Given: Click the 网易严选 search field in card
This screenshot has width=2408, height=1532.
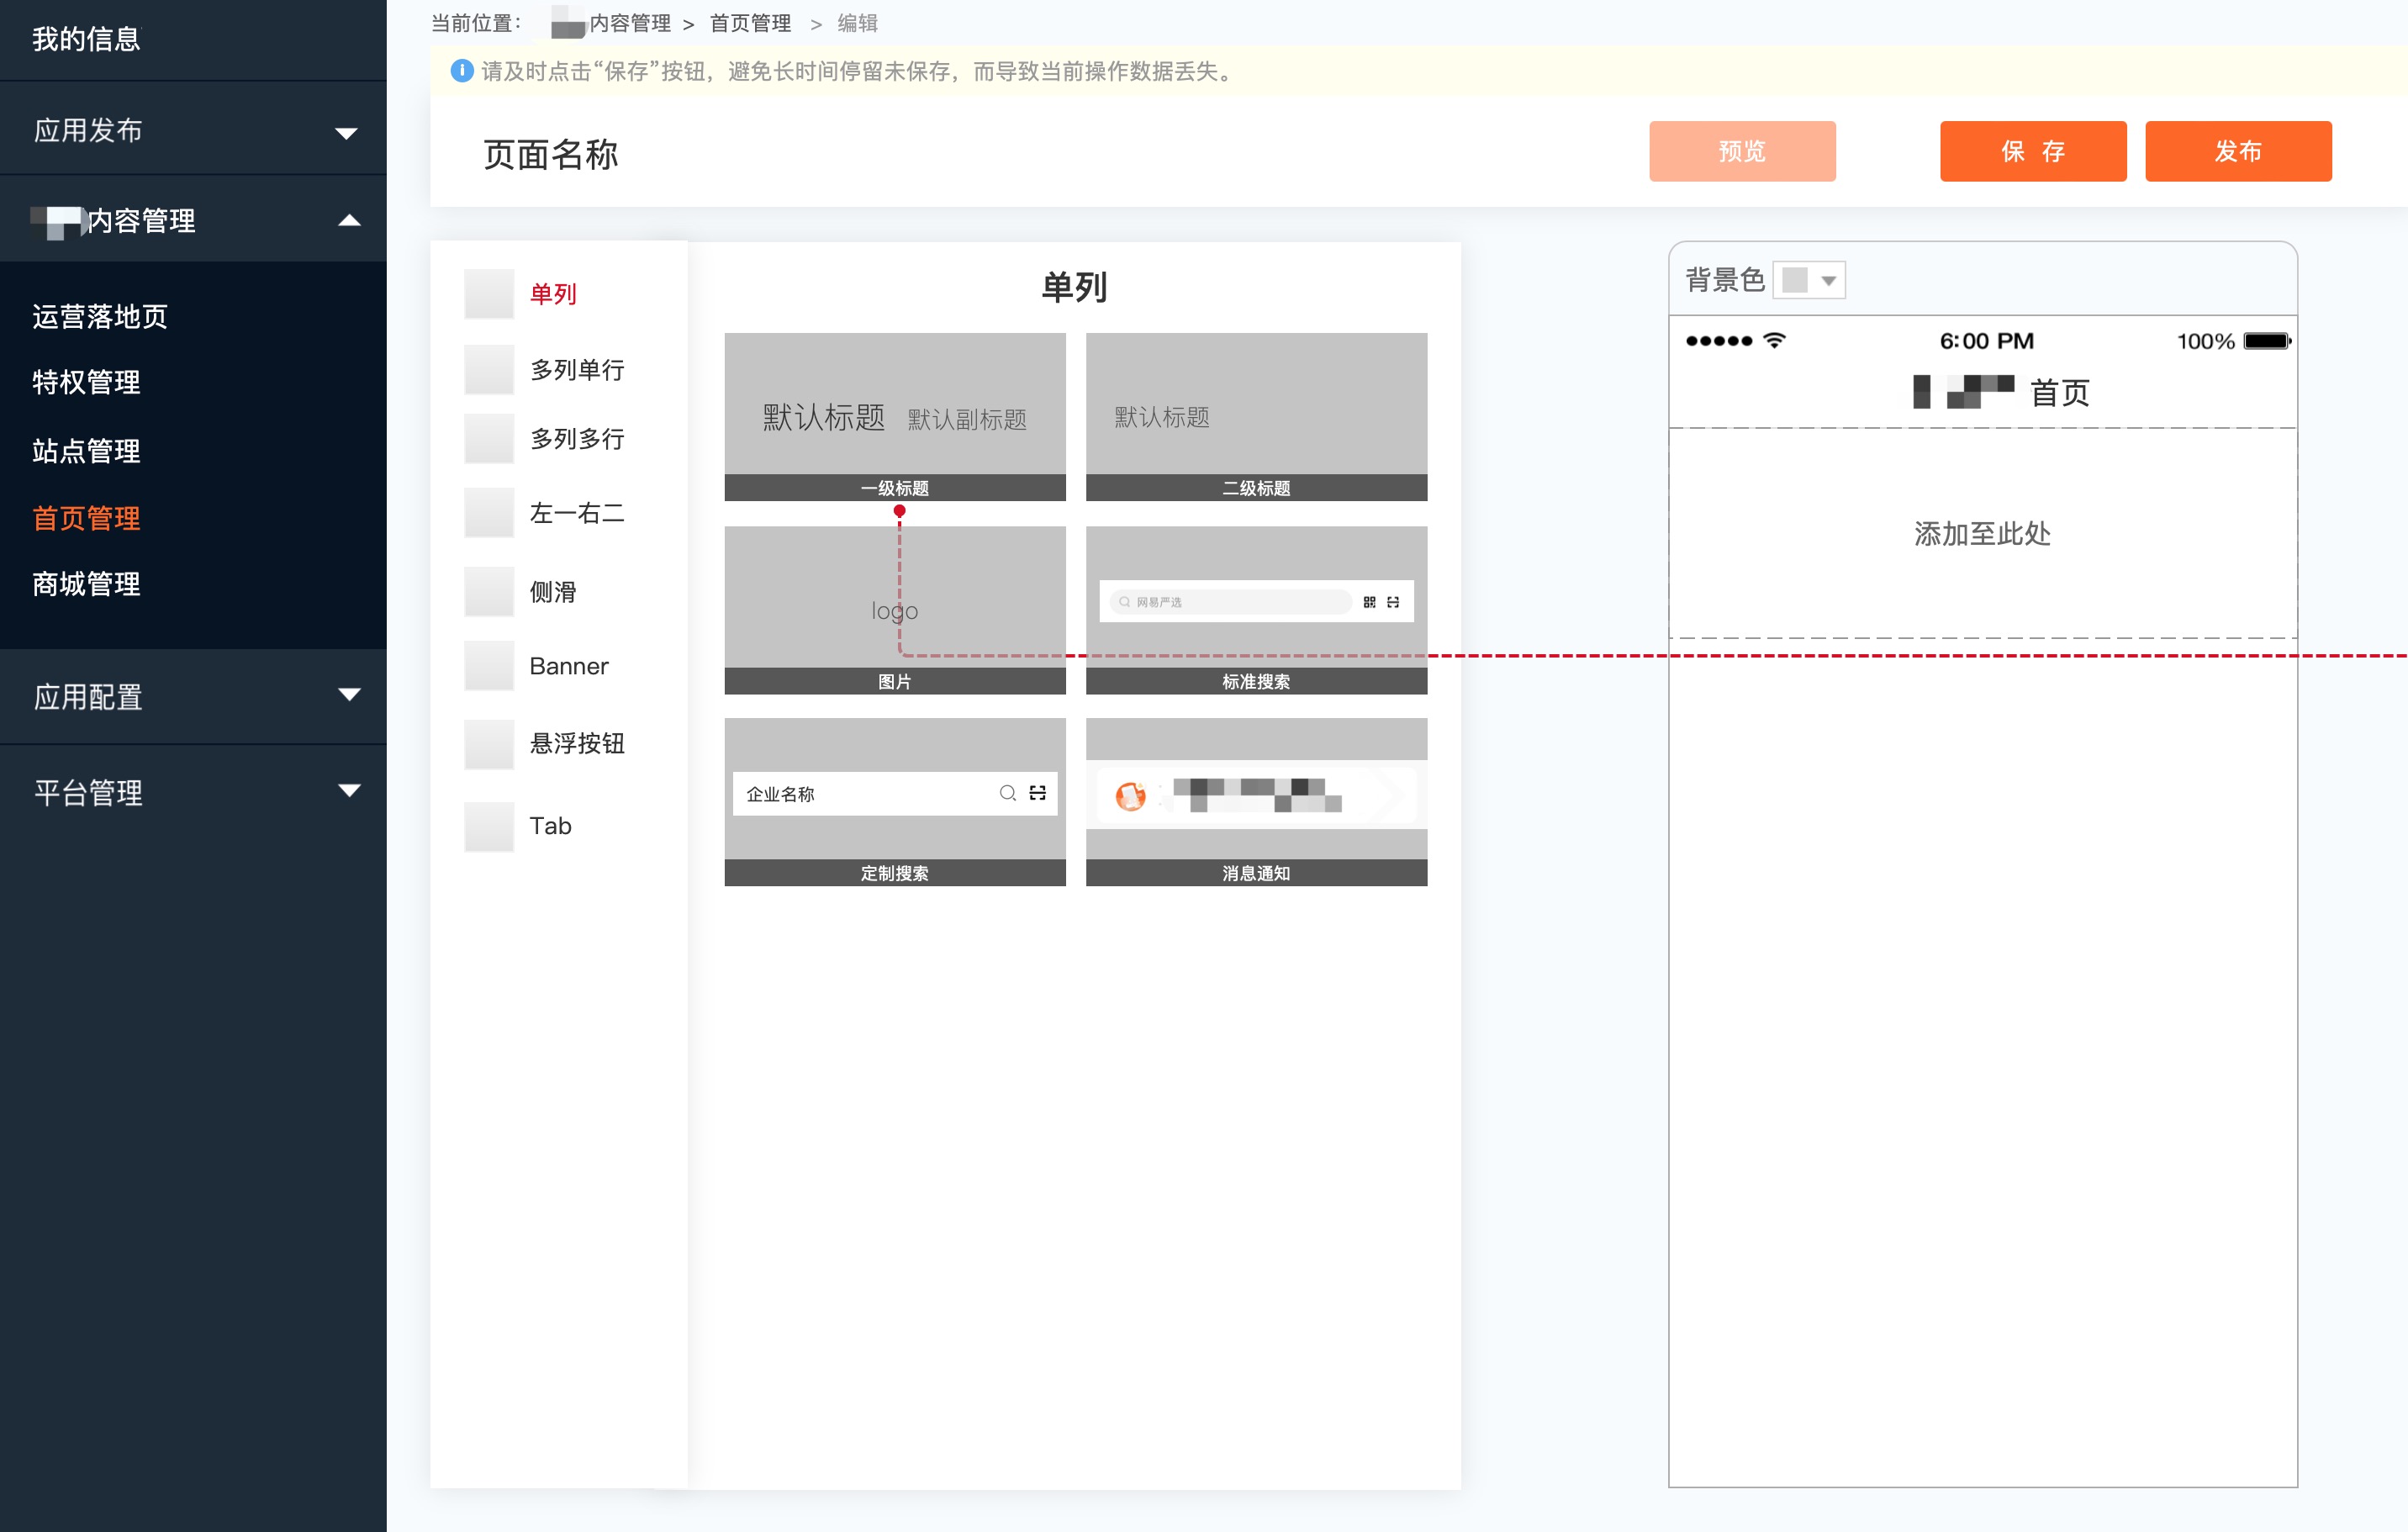Looking at the screenshot, I should (x=1230, y=602).
